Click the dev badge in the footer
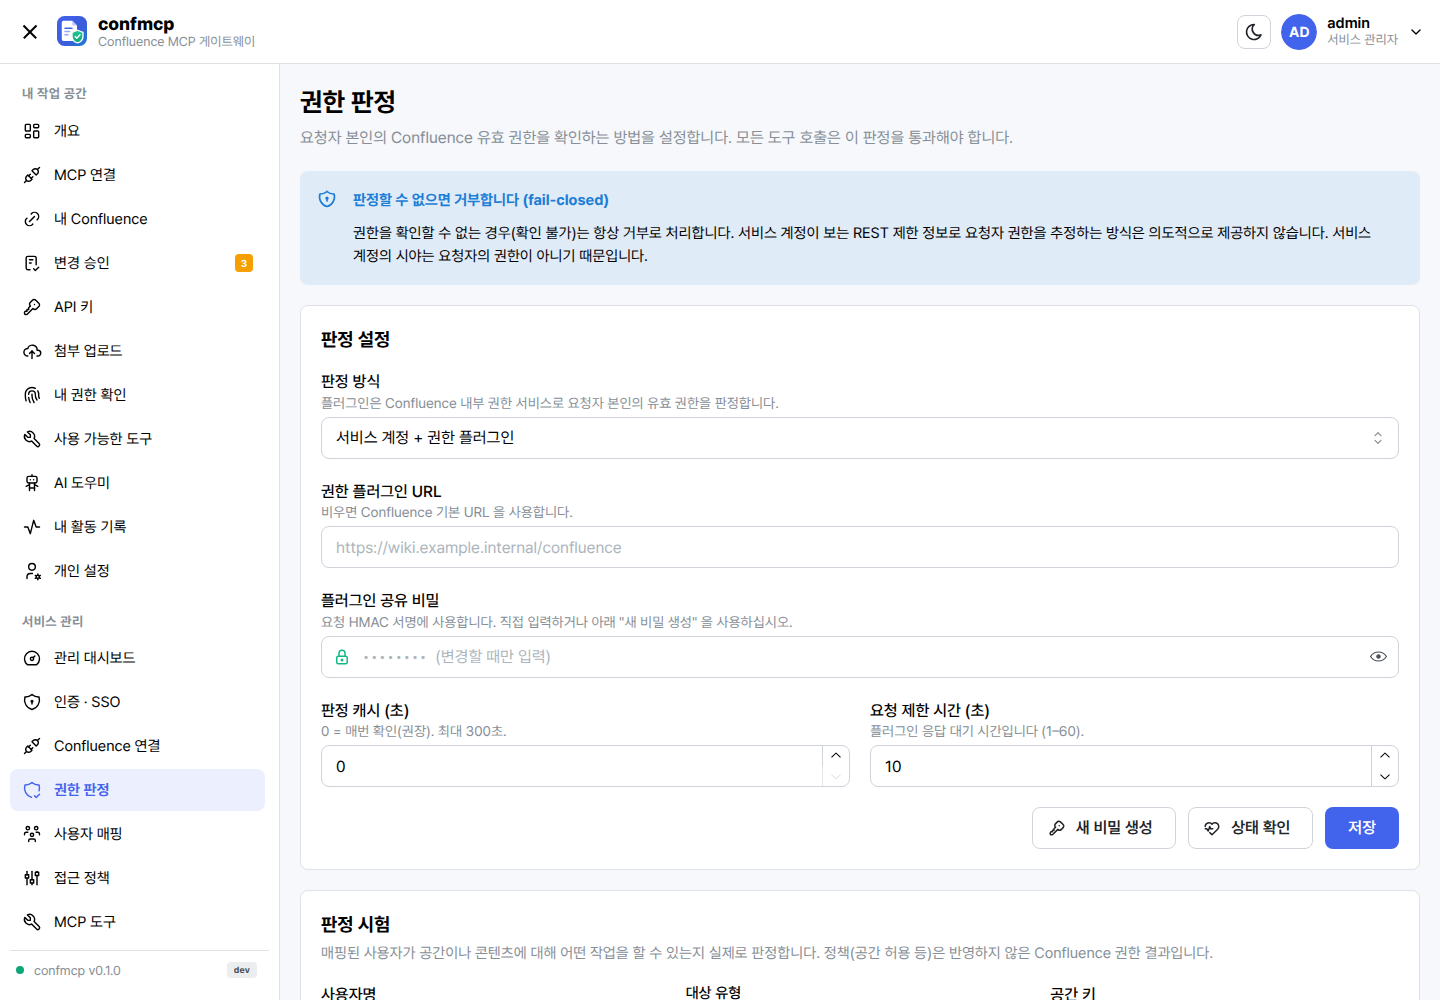Viewport: 1440px width, 1000px height. point(242,970)
